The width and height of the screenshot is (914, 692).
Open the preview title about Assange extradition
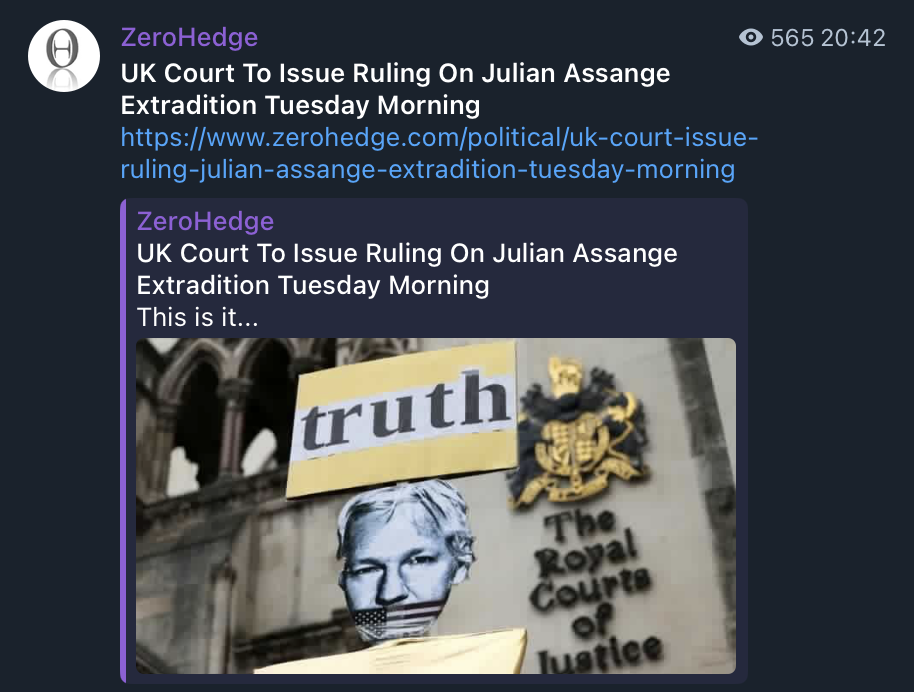407,269
